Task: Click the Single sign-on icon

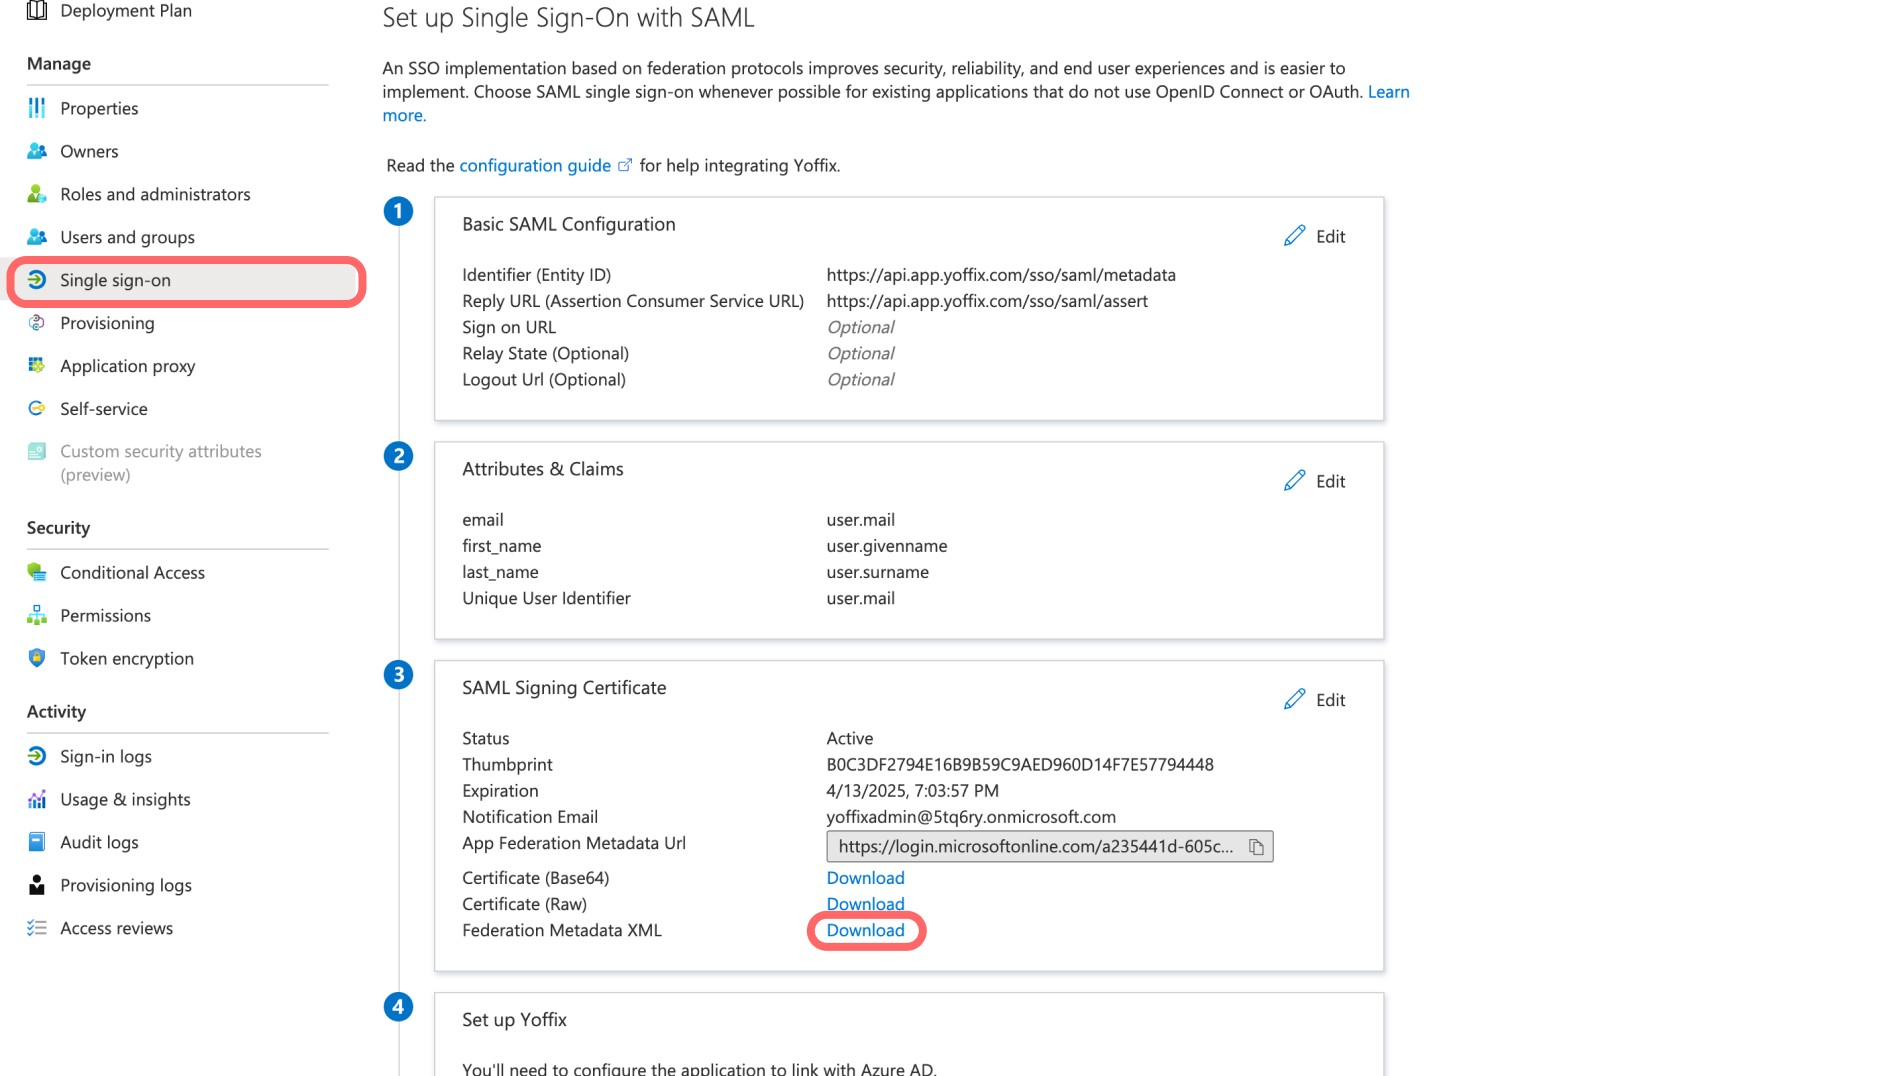Action: 37,280
